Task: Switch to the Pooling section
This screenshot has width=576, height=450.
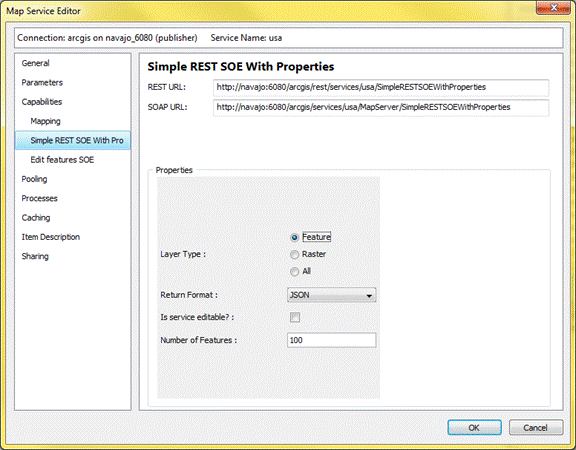Action: tap(34, 179)
